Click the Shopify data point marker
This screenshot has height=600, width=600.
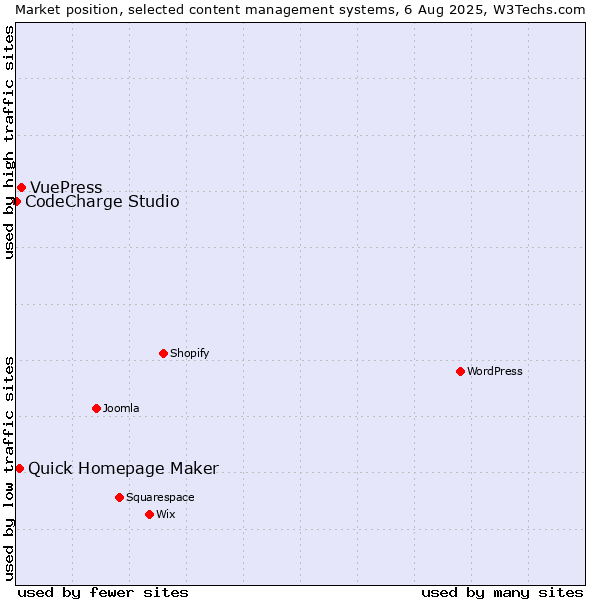pyautogui.click(x=163, y=354)
